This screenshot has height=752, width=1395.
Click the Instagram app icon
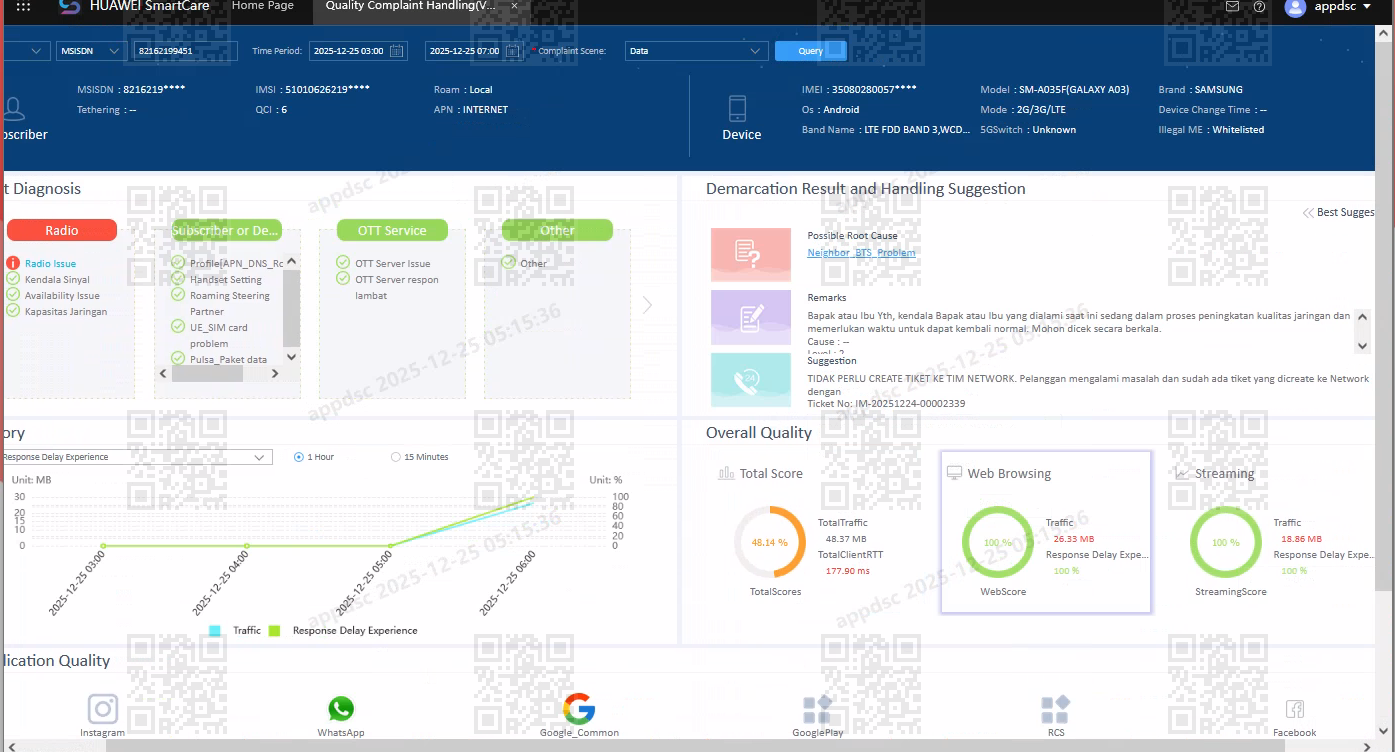(x=103, y=709)
